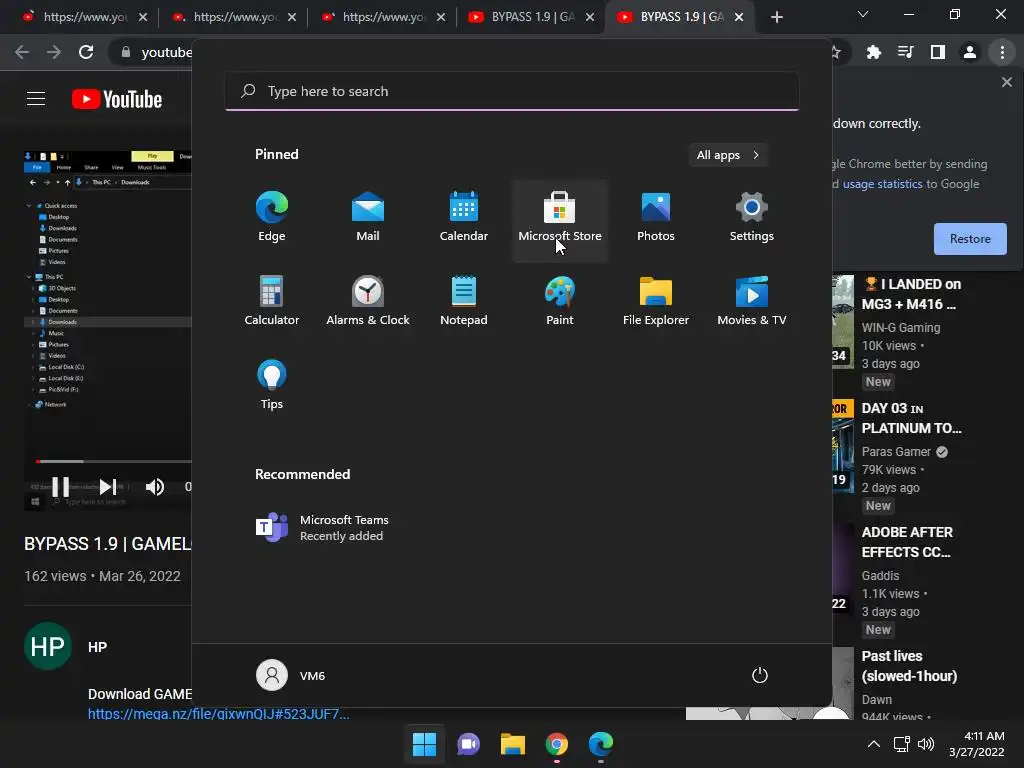The height and width of the screenshot is (768, 1024).
Task: Switch to Chrome on the taskbar
Action: click(556, 744)
